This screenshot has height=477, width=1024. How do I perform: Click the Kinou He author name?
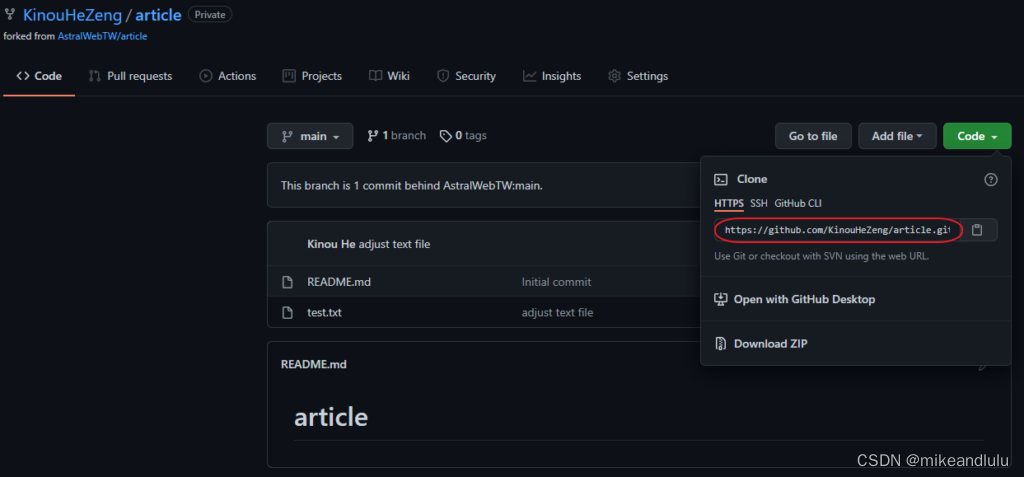click(x=331, y=244)
